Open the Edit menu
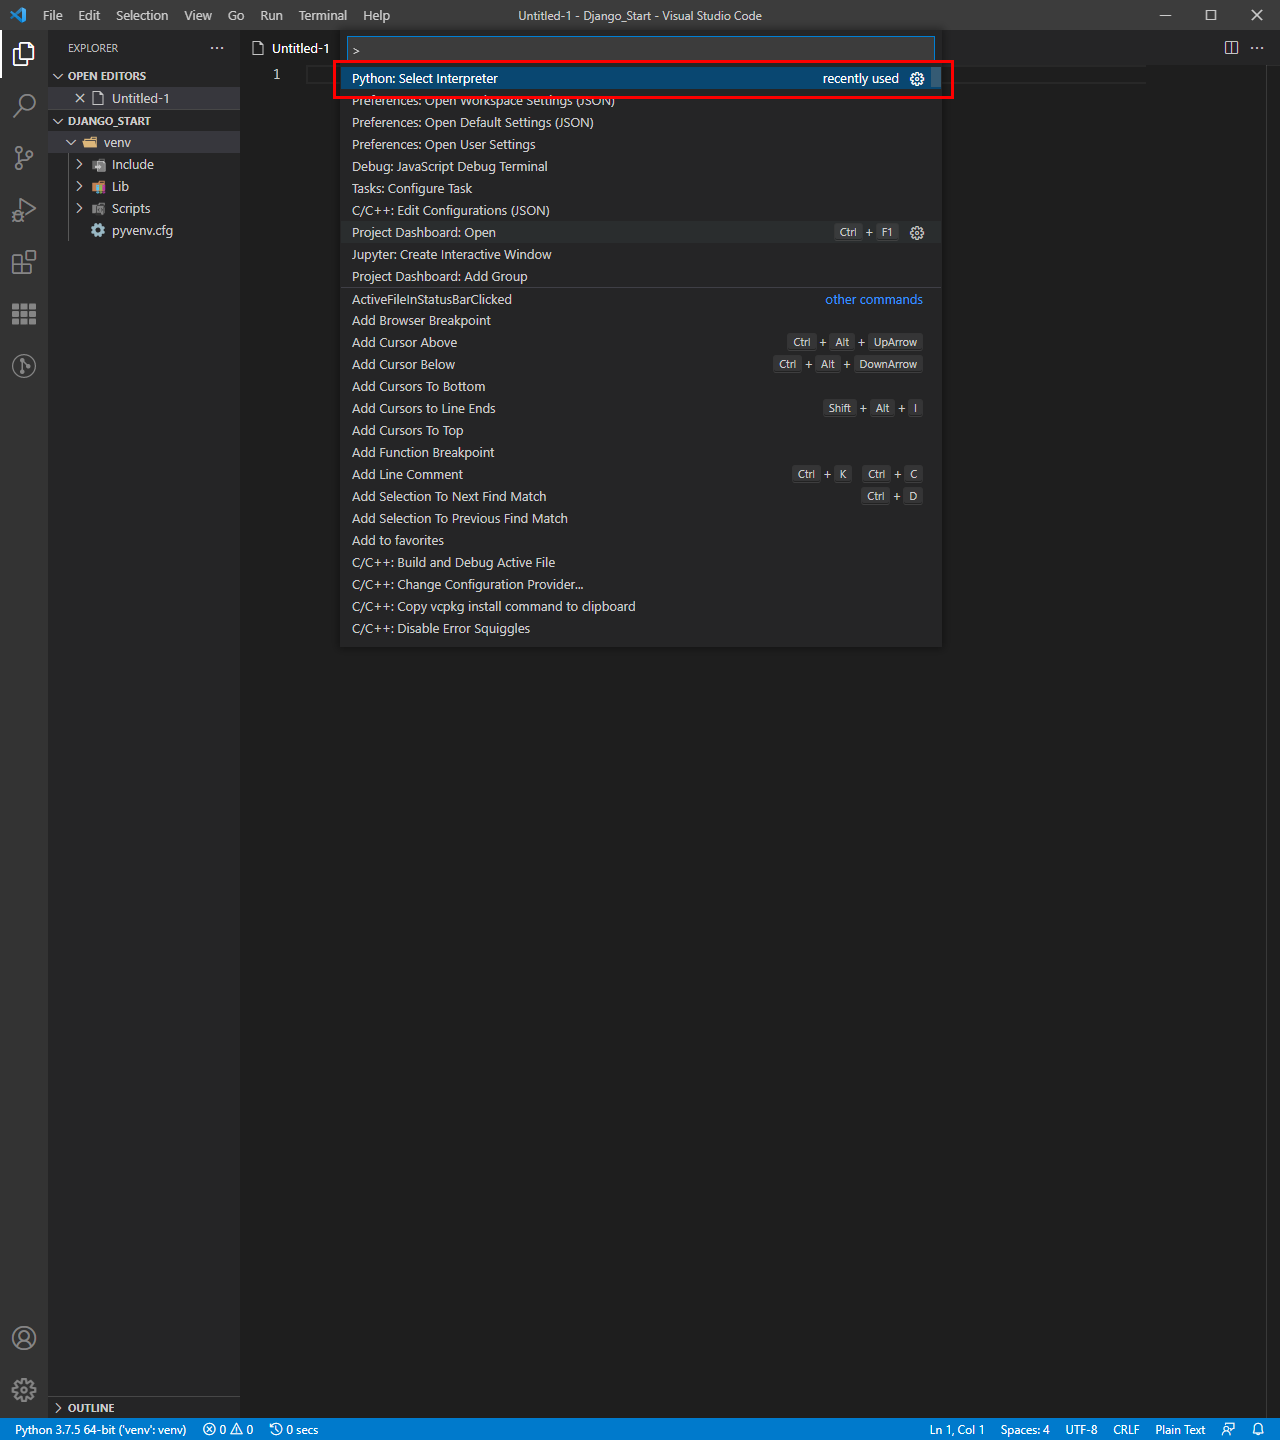Viewport: 1280px width, 1440px height. pyautogui.click(x=89, y=15)
